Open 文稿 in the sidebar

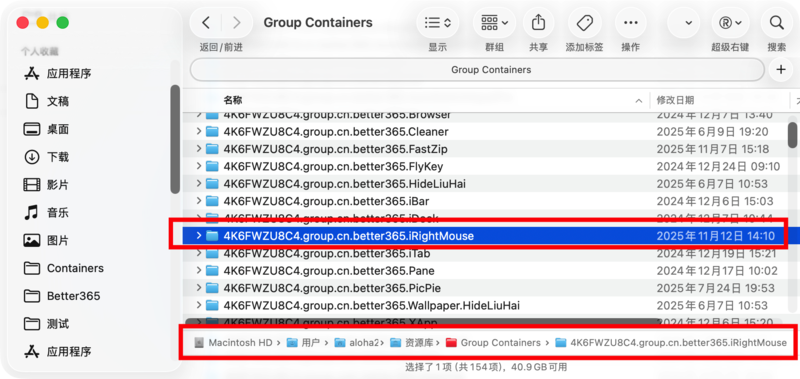(x=58, y=102)
